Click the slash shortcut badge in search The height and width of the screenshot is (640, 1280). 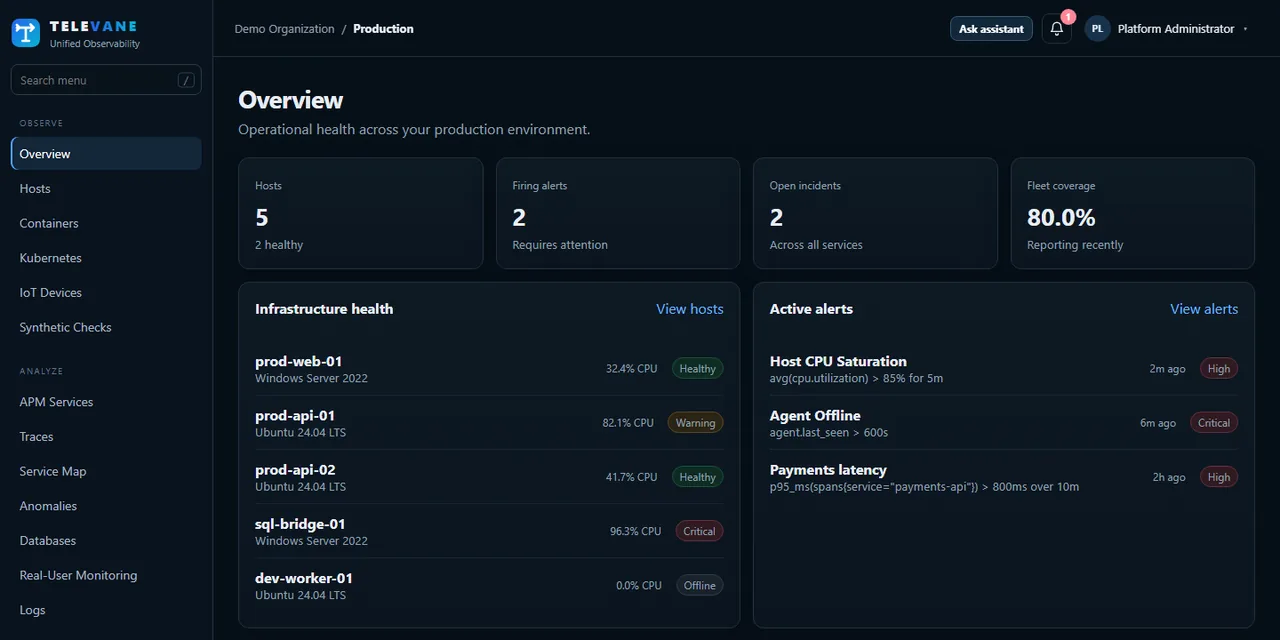(x=186, y=80)
